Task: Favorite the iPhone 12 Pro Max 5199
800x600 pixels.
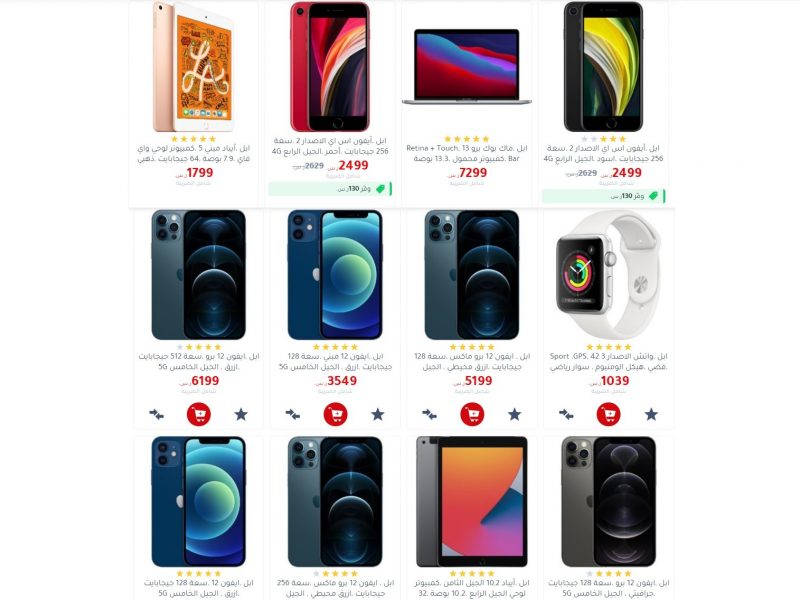Action: (514, 414)
